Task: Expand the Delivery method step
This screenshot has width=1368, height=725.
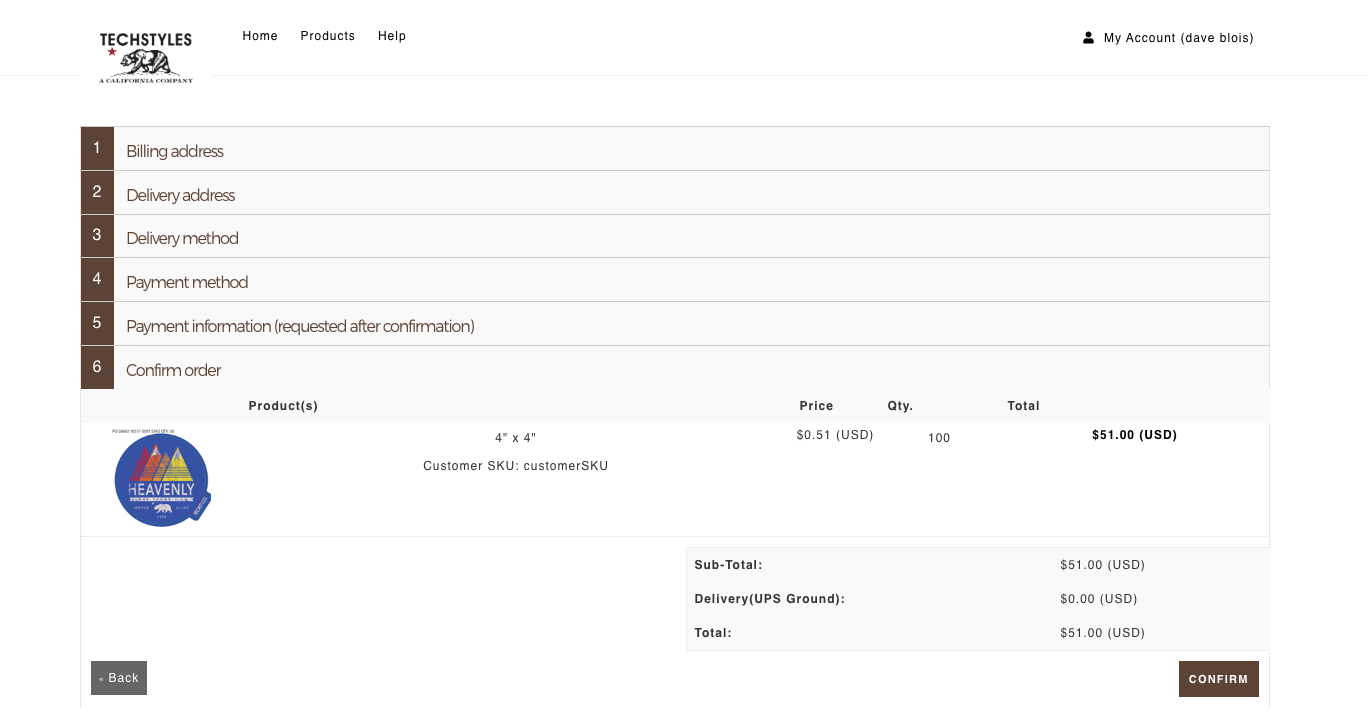Action: pyautogui.click(x=675, y=237)
